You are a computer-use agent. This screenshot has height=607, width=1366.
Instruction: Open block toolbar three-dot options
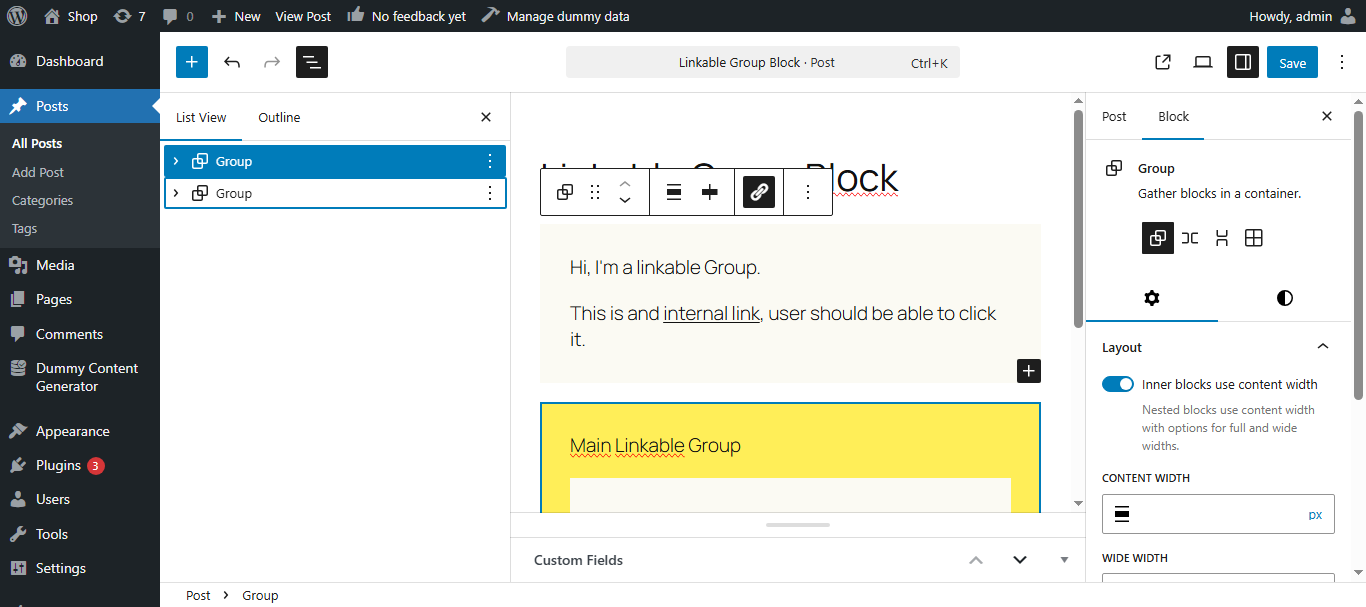pos(808,192)
